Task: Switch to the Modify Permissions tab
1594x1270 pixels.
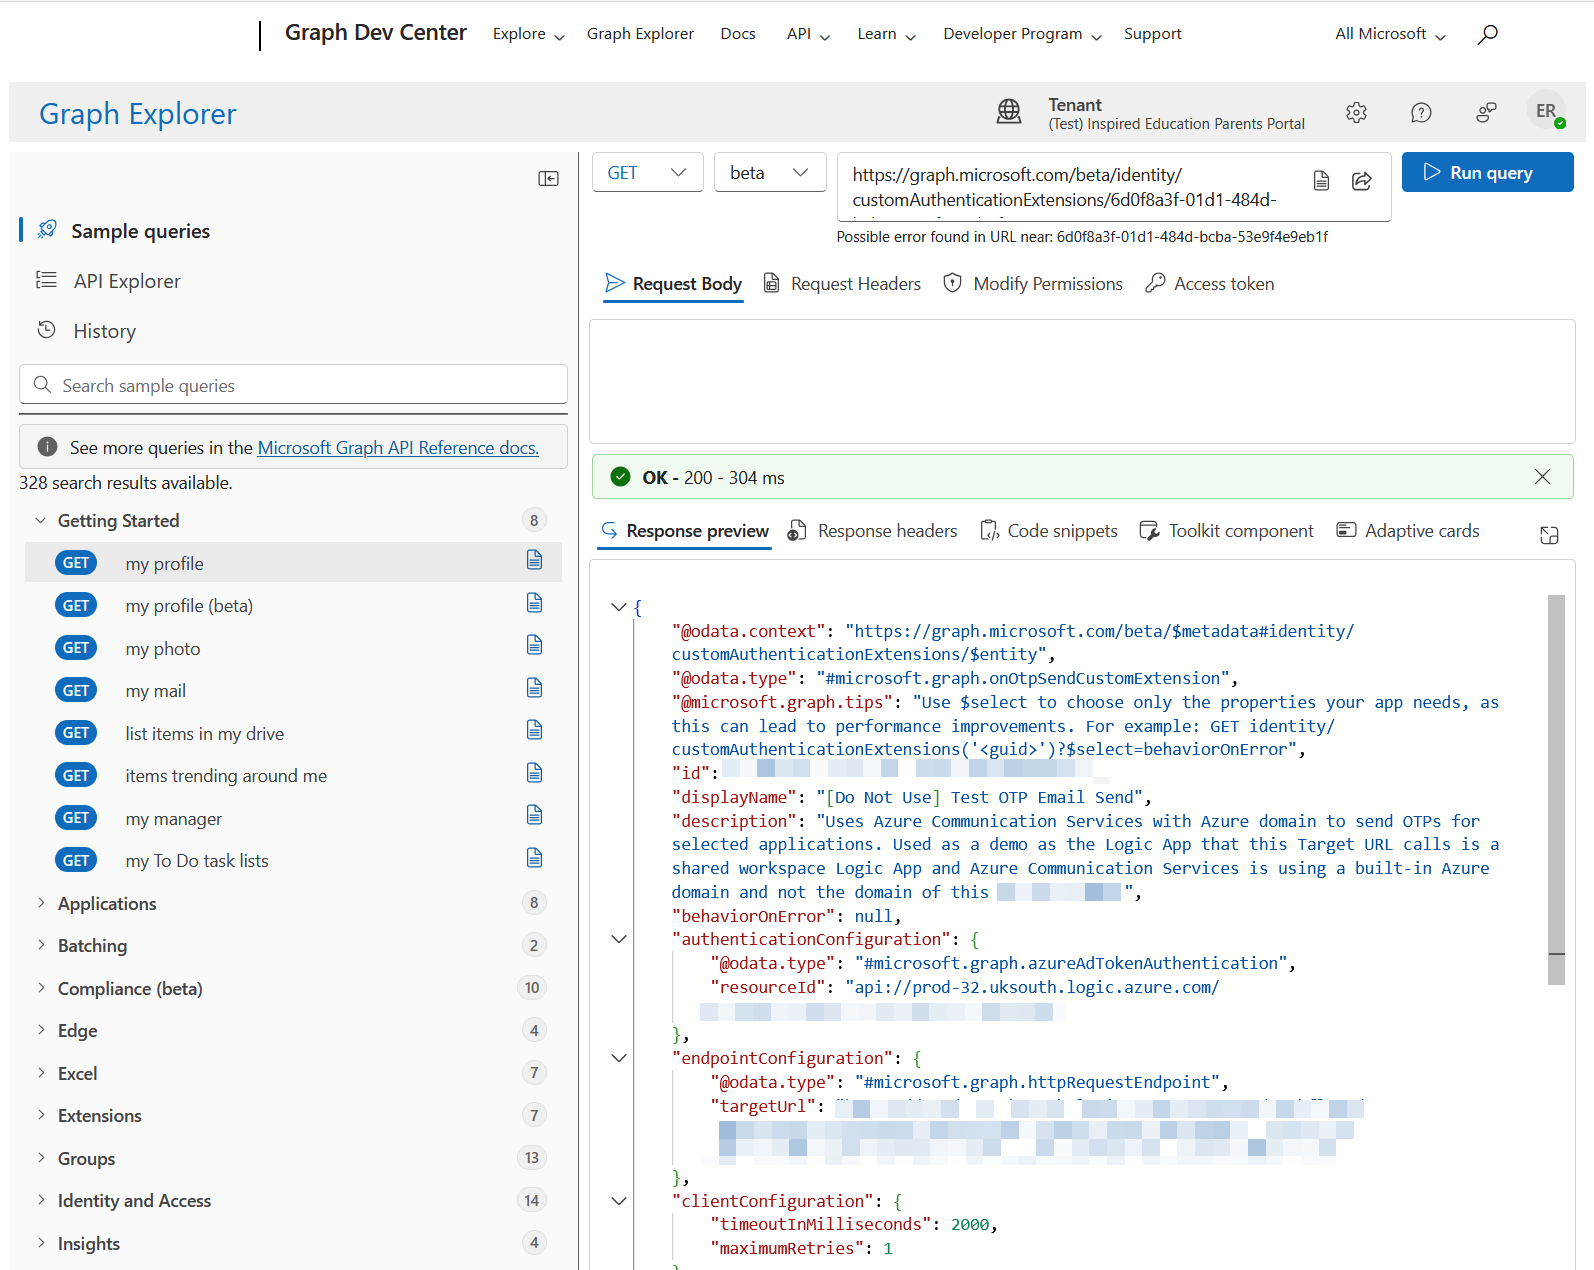Action: click(1033, 284)
